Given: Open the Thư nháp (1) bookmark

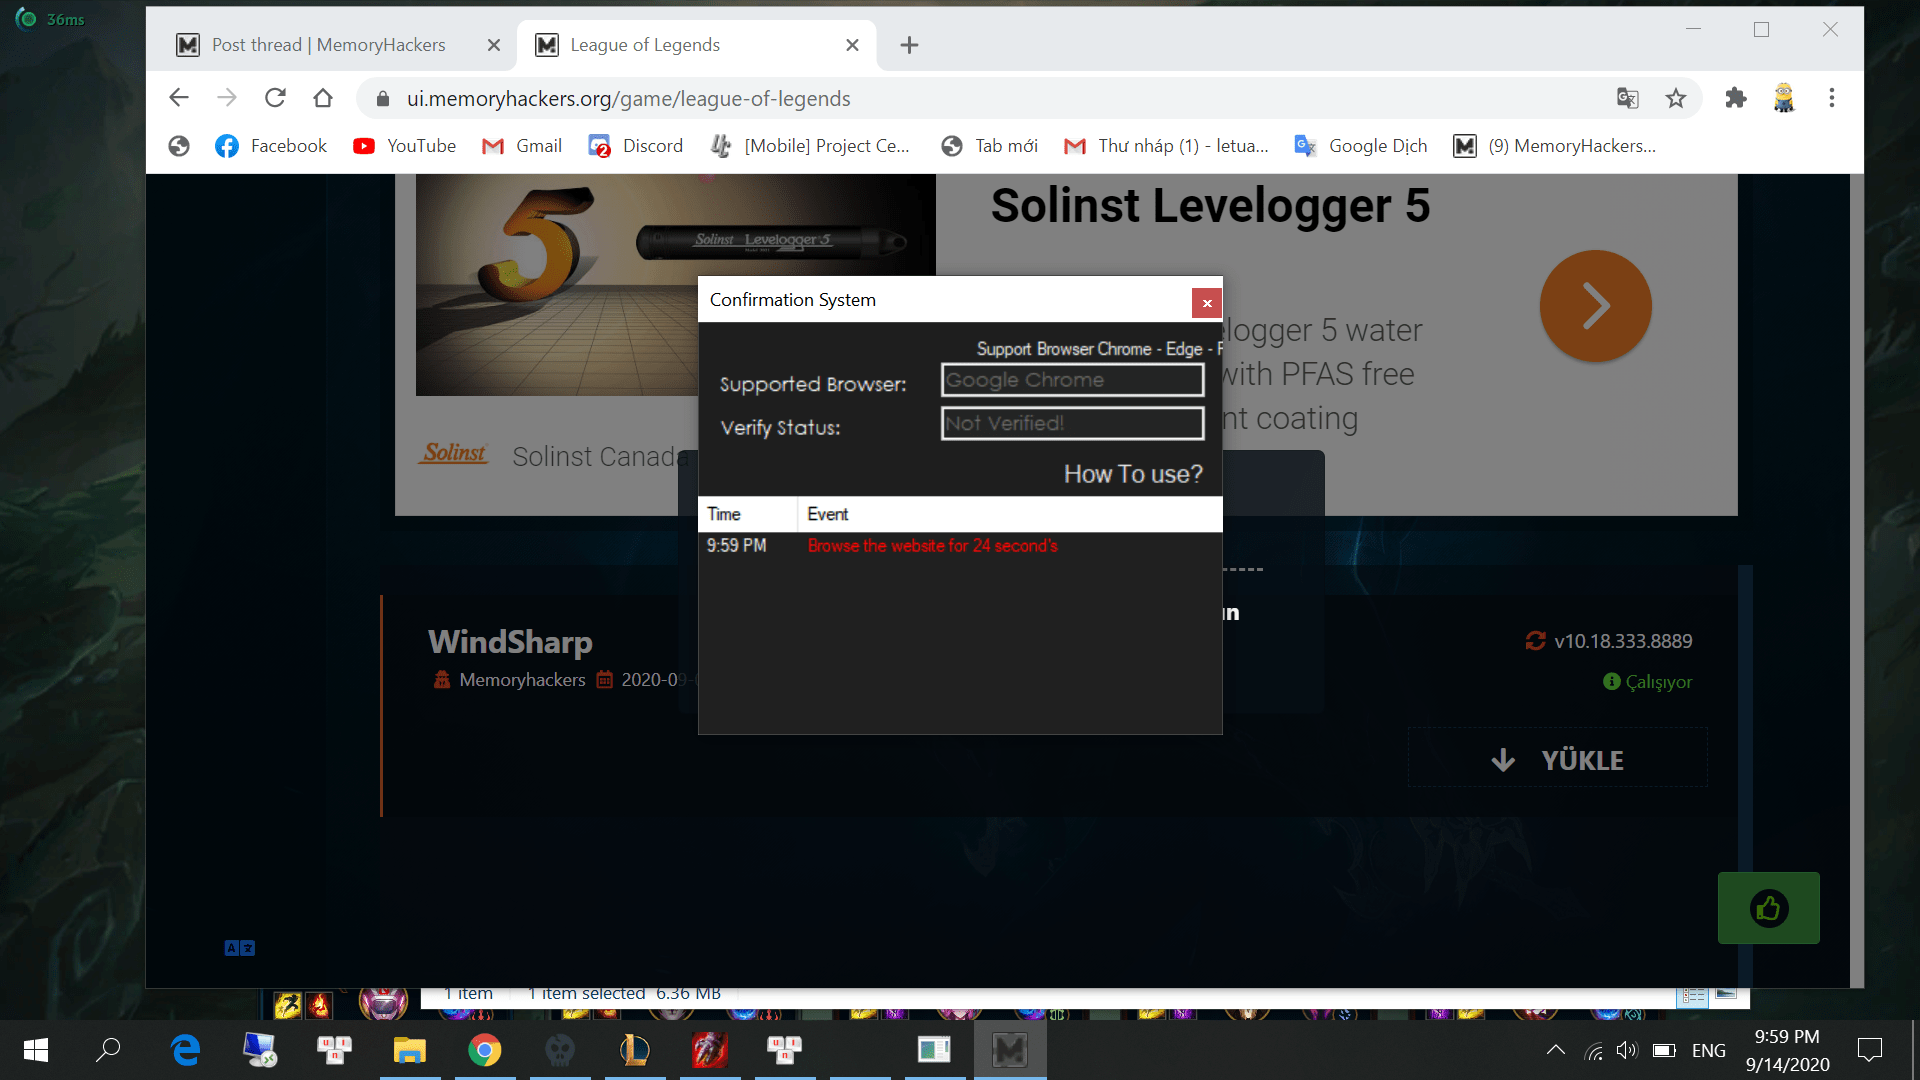Looking at the screenshot, I should [x=1166, y=146].
